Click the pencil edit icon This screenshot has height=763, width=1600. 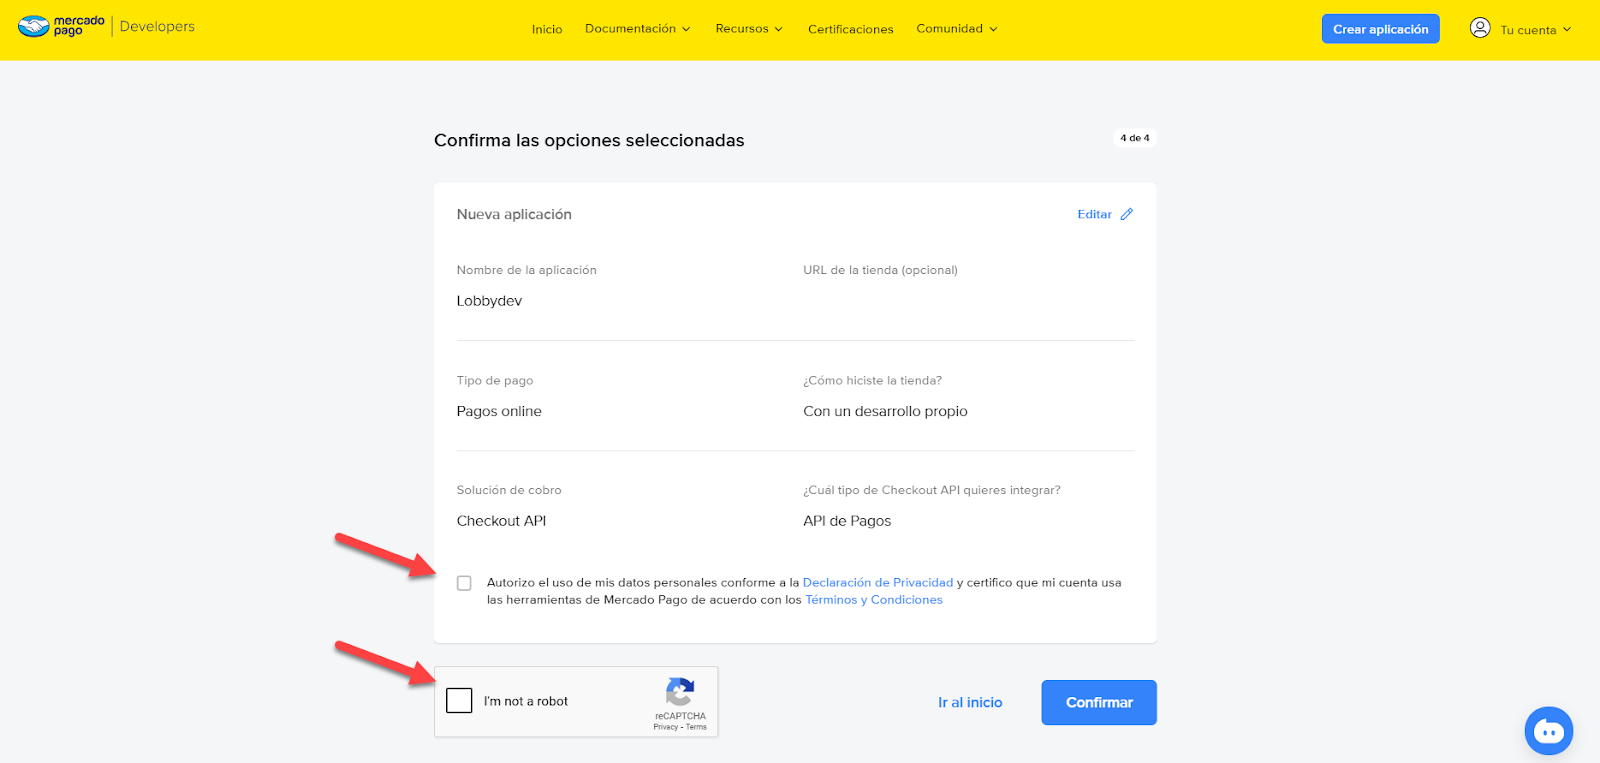coord(1127,214)
